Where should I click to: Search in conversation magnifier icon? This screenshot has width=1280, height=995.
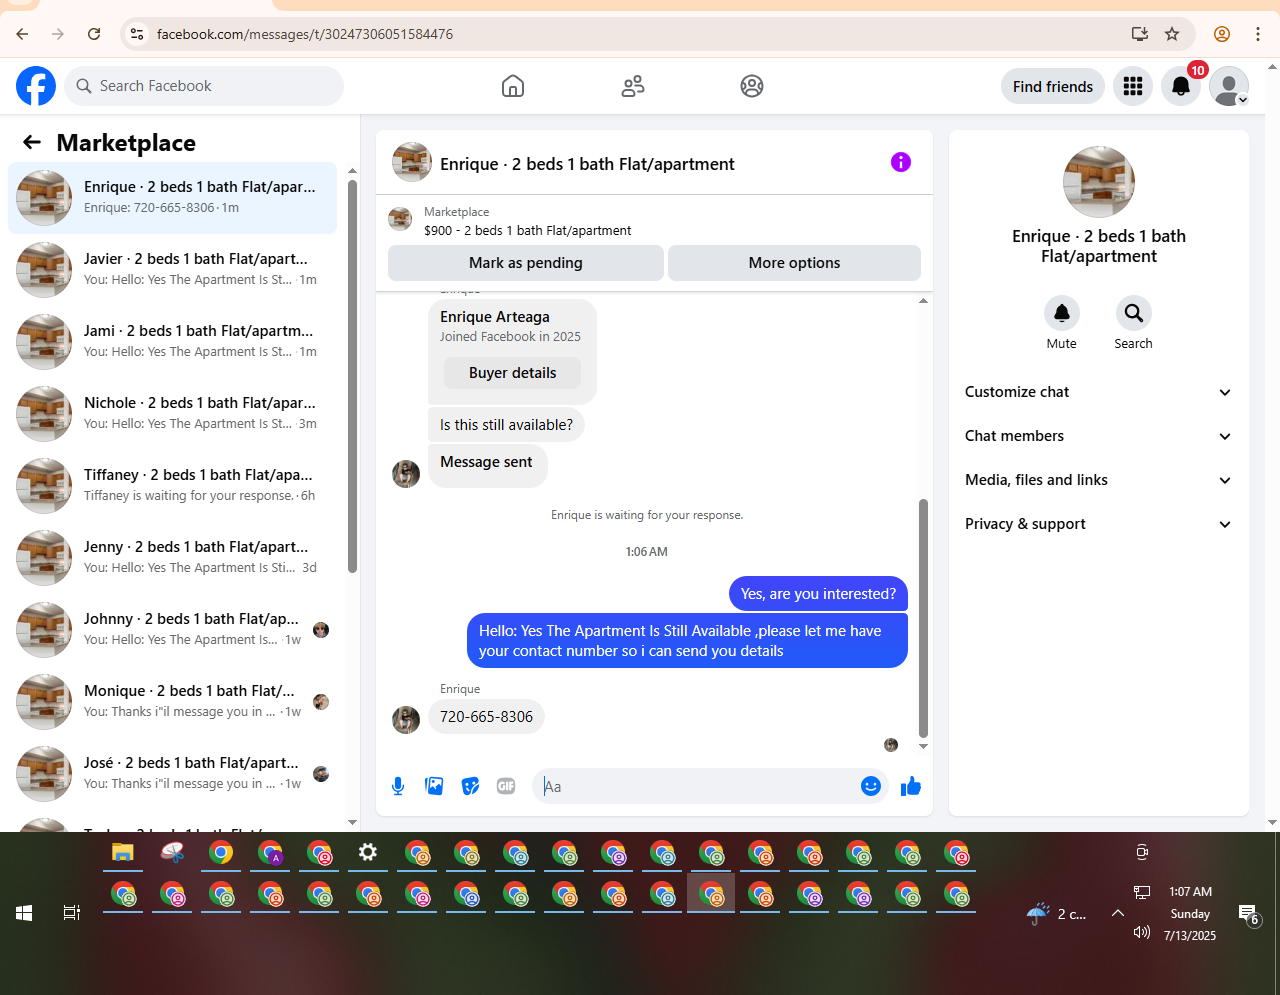[x=1134, y=313]
